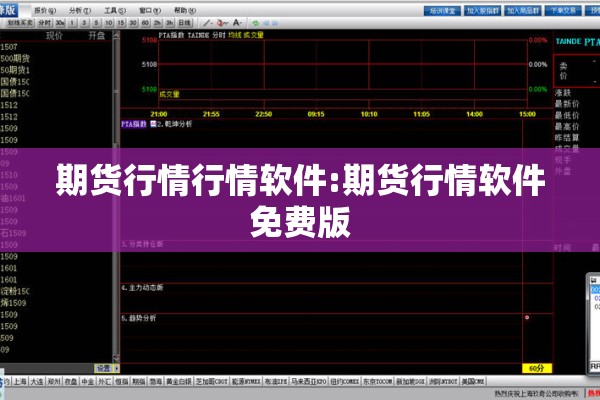The width and height of the screenshot is (600, 400).
Task: Switch to the 东京TOCOM tab
Action: coord(378,382)
